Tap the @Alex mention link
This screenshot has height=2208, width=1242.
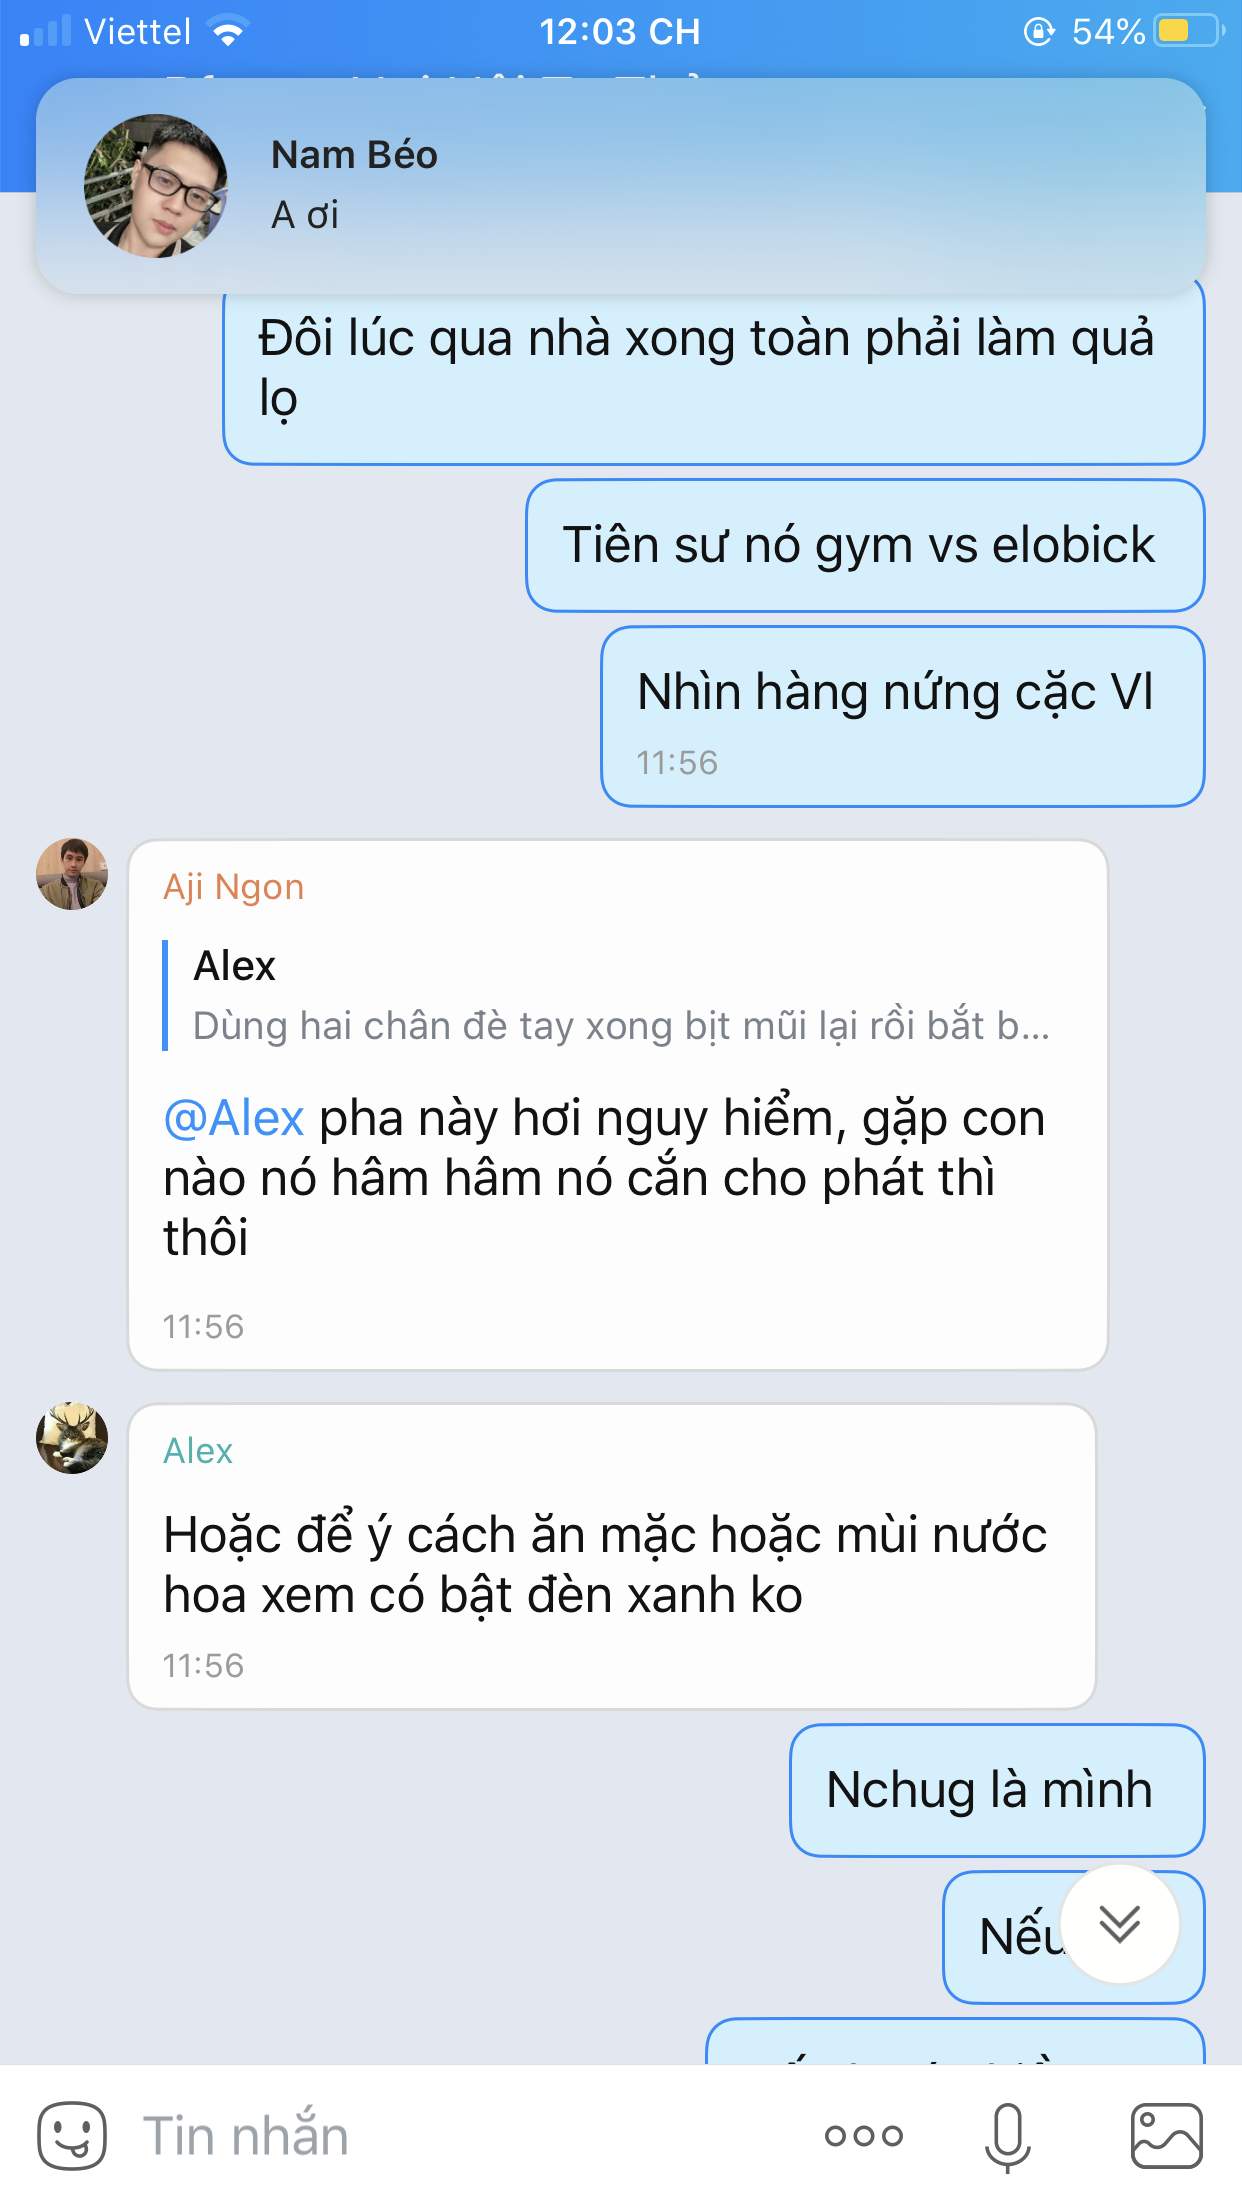[234, 1118]
